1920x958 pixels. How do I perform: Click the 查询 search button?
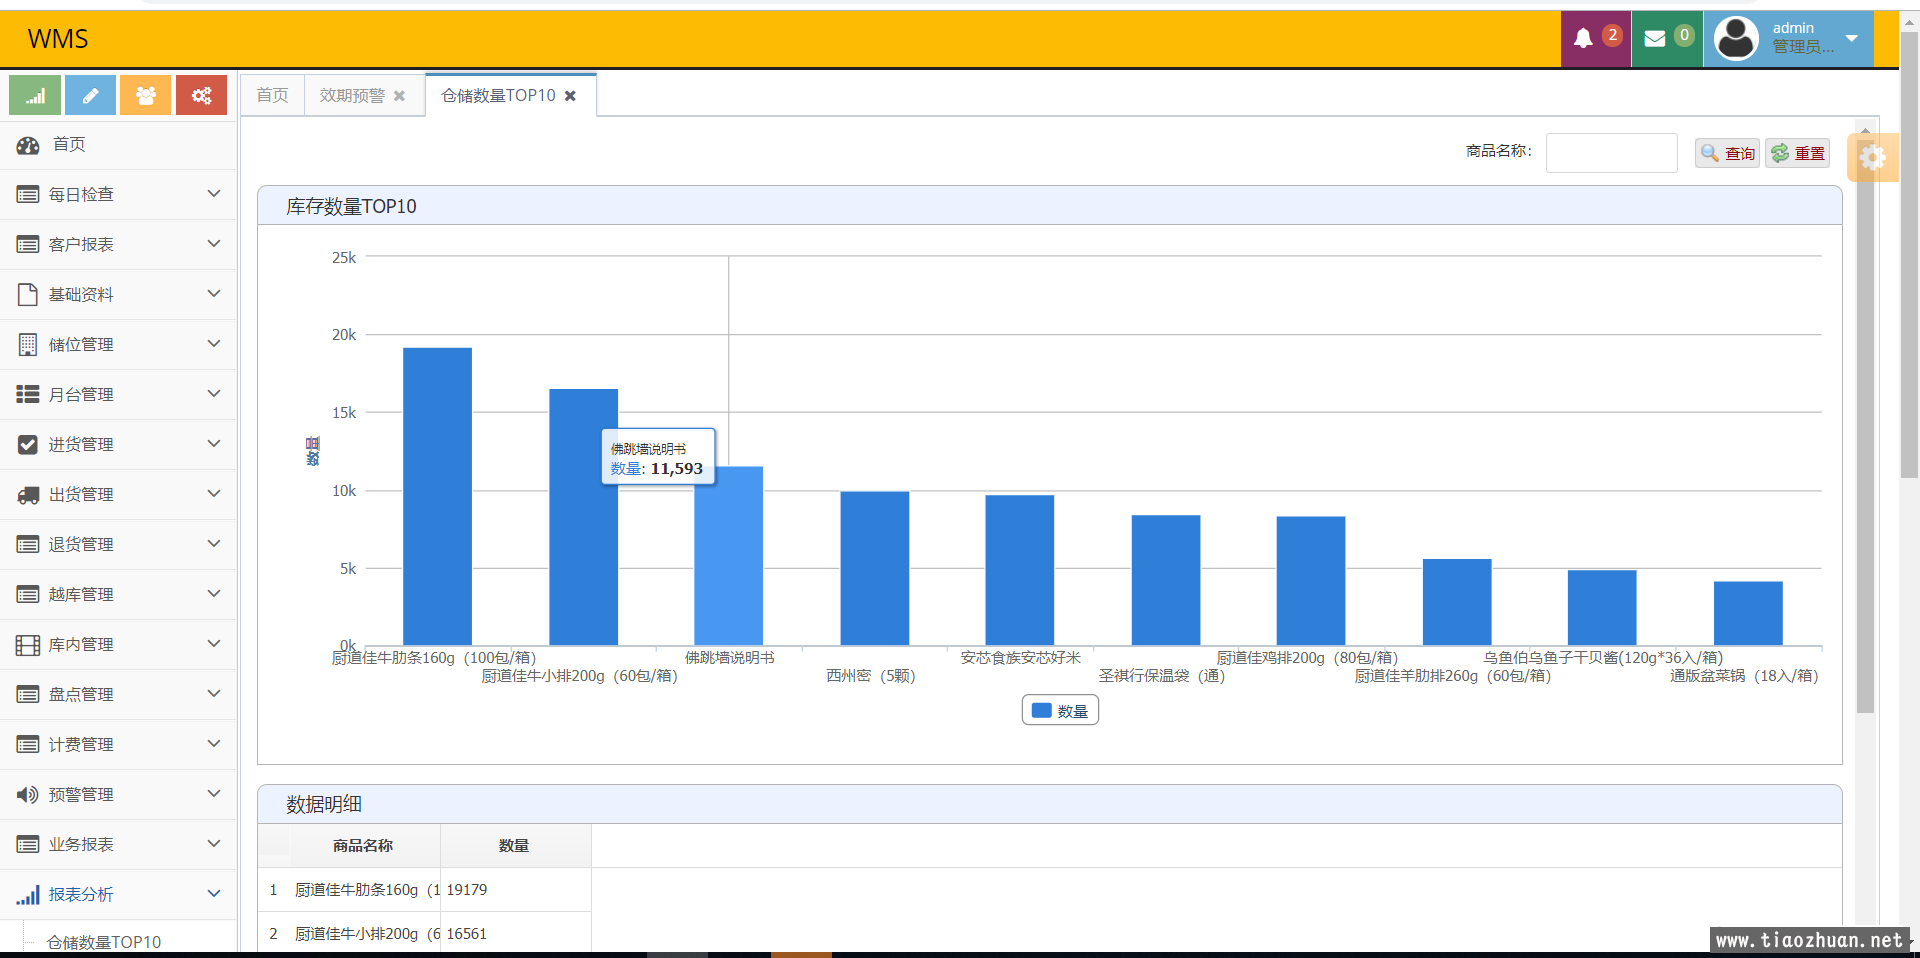coord(1727,153)
